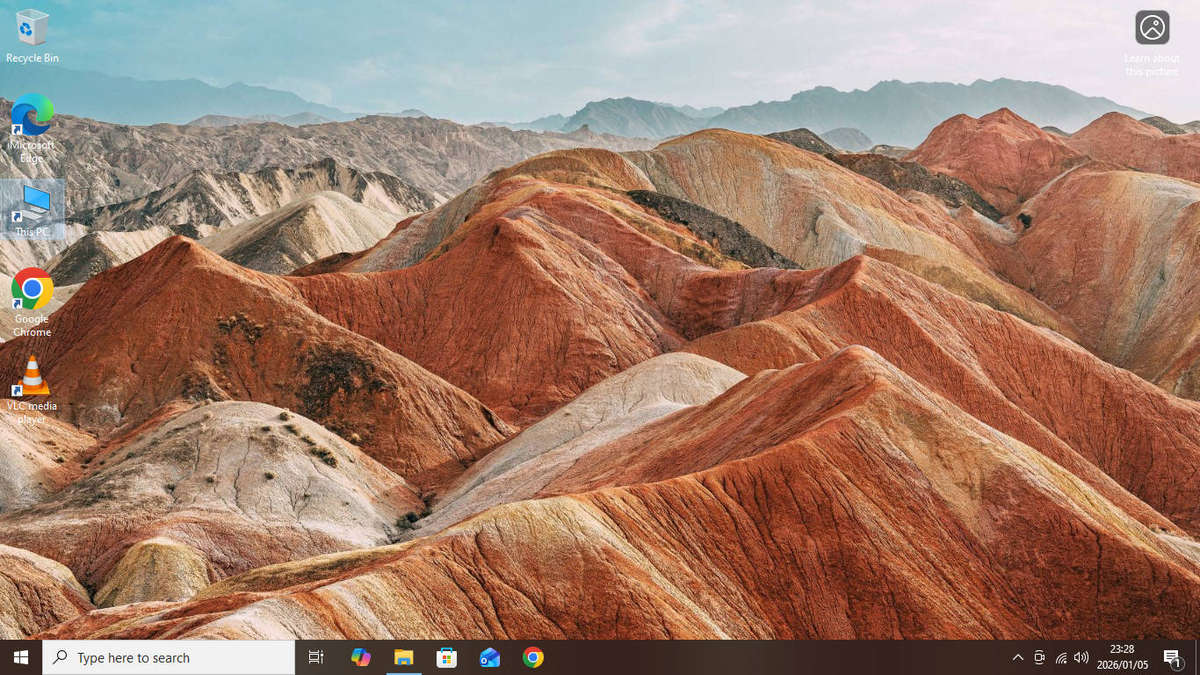Open File Explorer from the taskbar
The image size is (1200, 675).
pos(404,657)
